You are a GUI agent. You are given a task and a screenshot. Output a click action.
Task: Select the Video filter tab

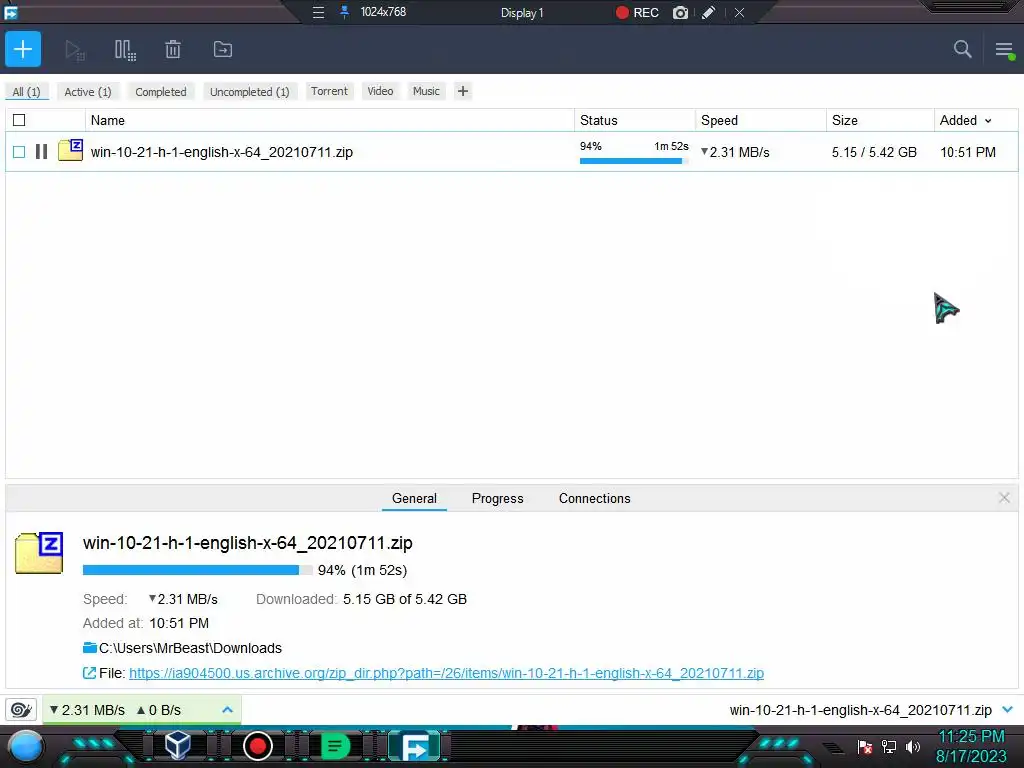click(380, 91)
